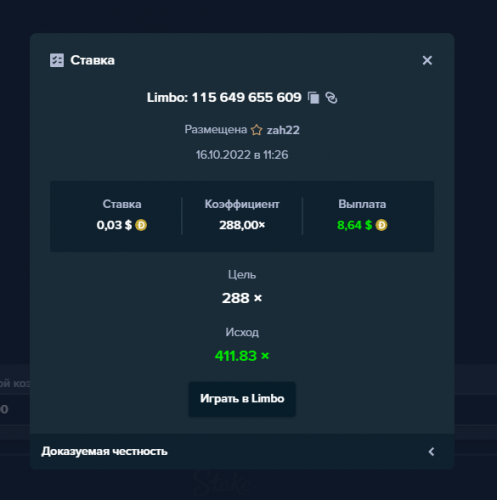Click the Ставка betslip icon in header
This screenshot has height=500, width=497.
(x=57, y=60)
